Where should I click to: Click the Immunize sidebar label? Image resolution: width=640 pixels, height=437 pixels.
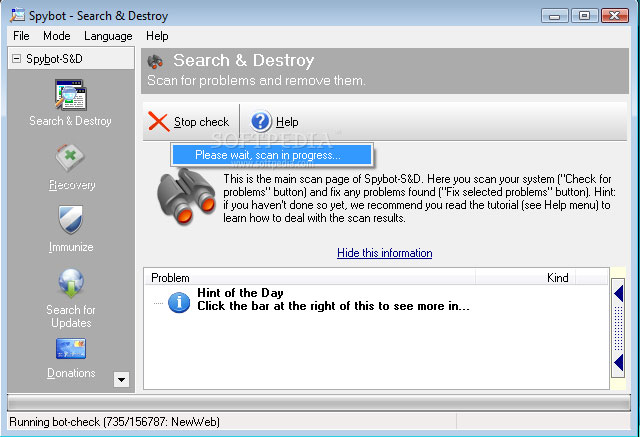click(x=71, y=247)
